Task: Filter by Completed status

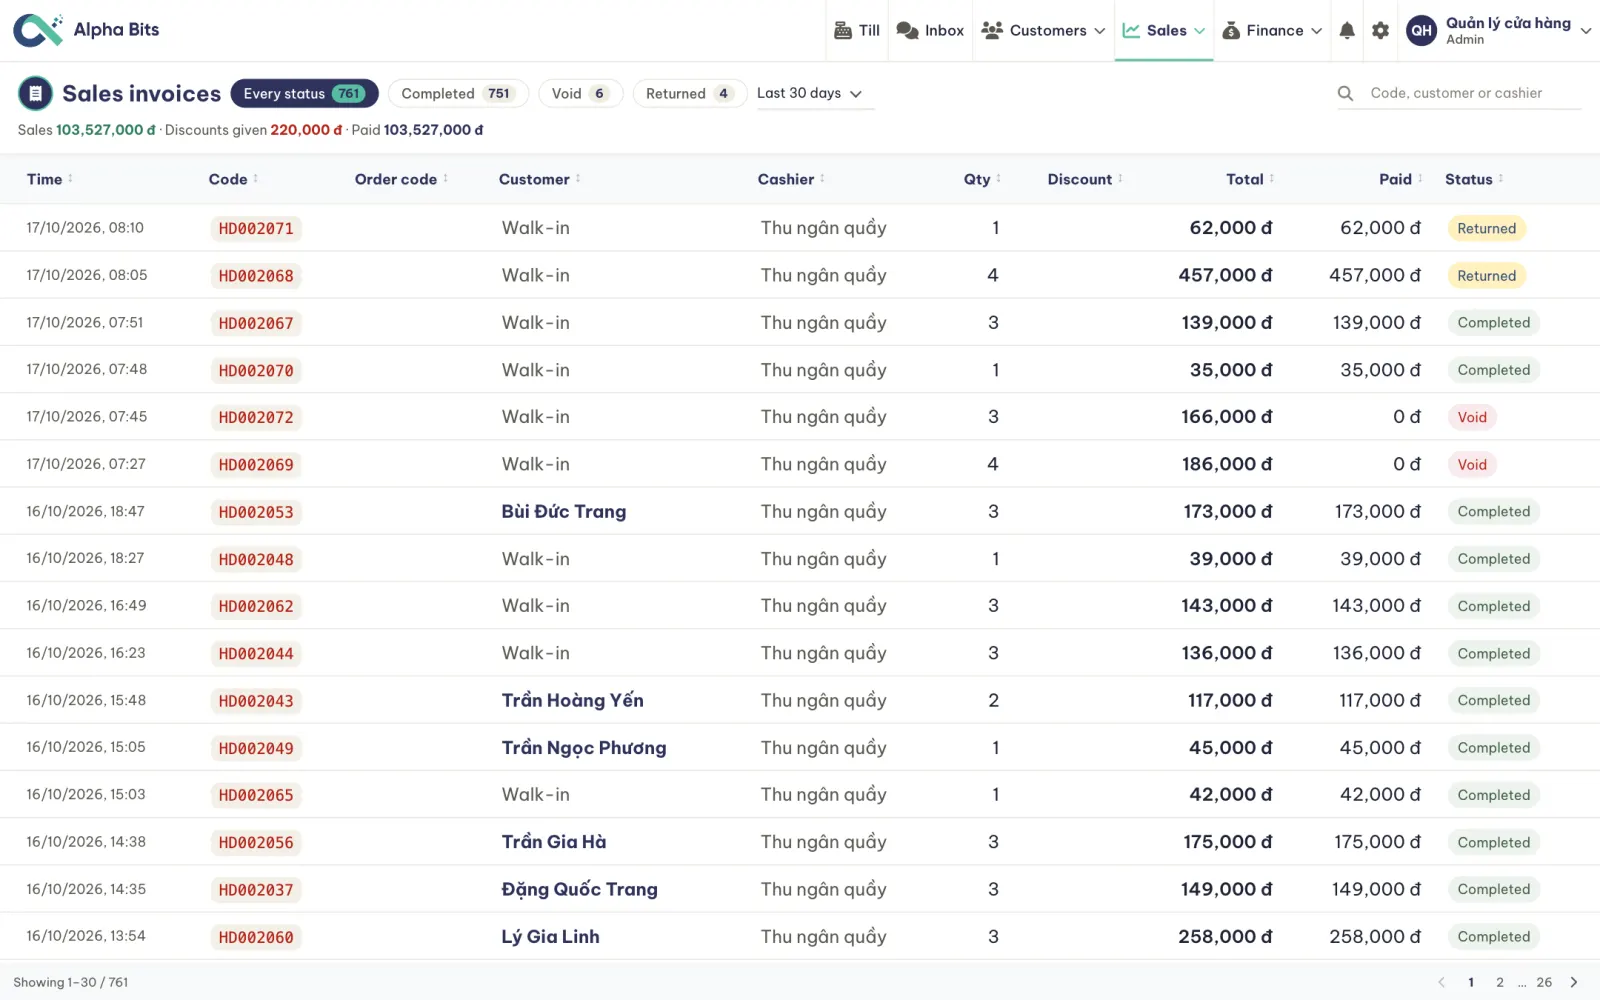Action: [457, 93]
